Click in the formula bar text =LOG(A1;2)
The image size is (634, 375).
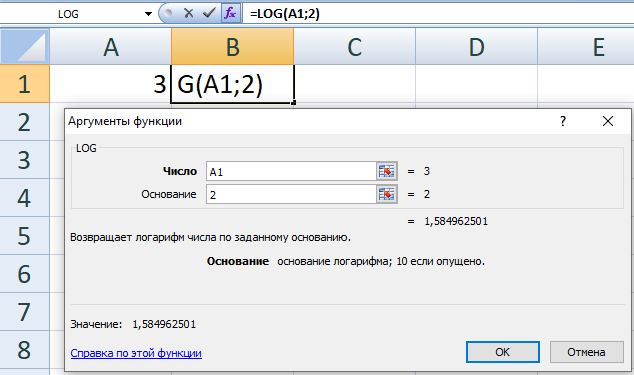(285, 14)
